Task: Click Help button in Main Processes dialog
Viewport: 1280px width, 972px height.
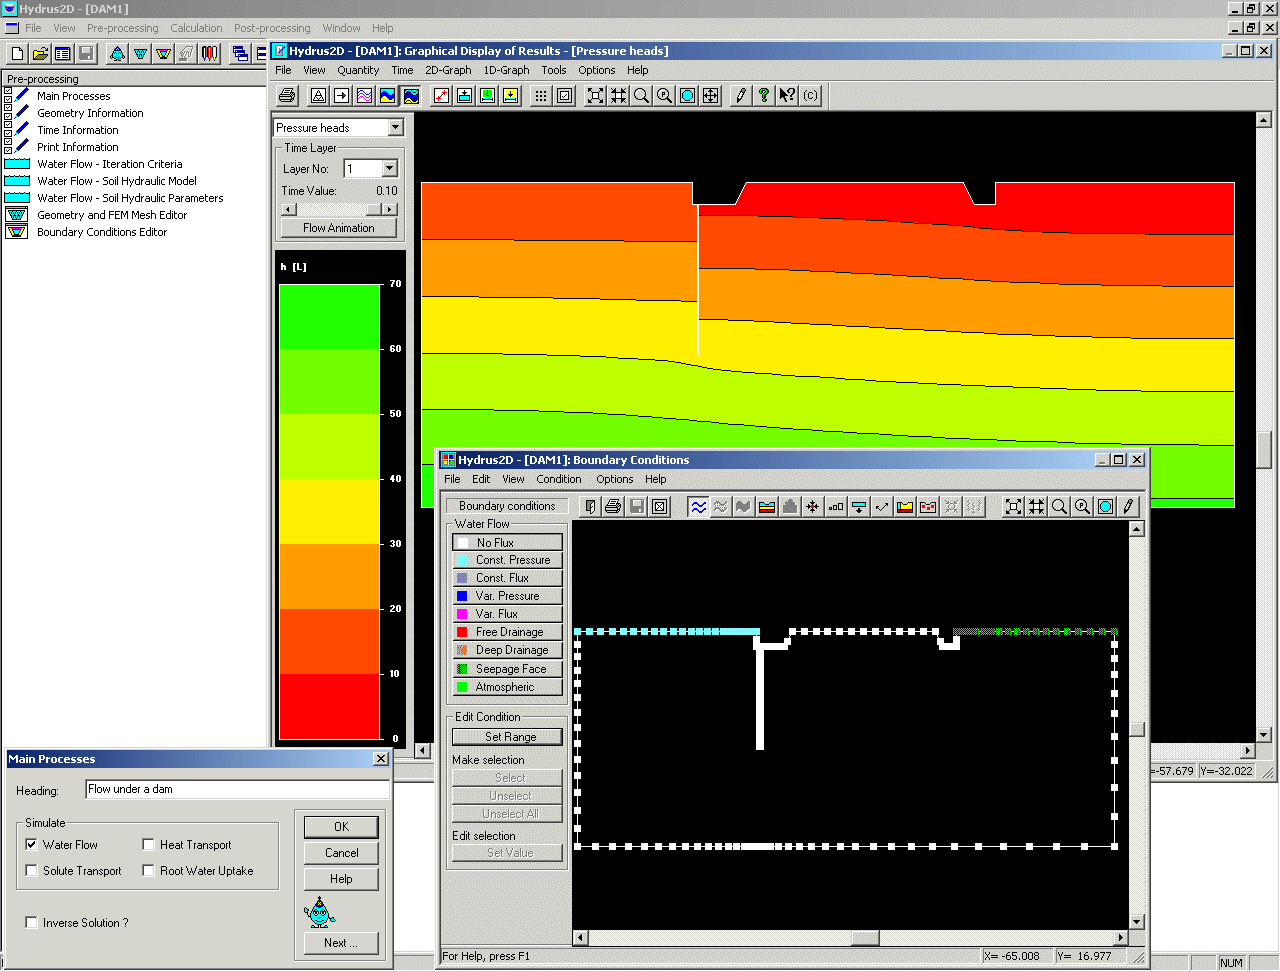Action: click(341, 879)
